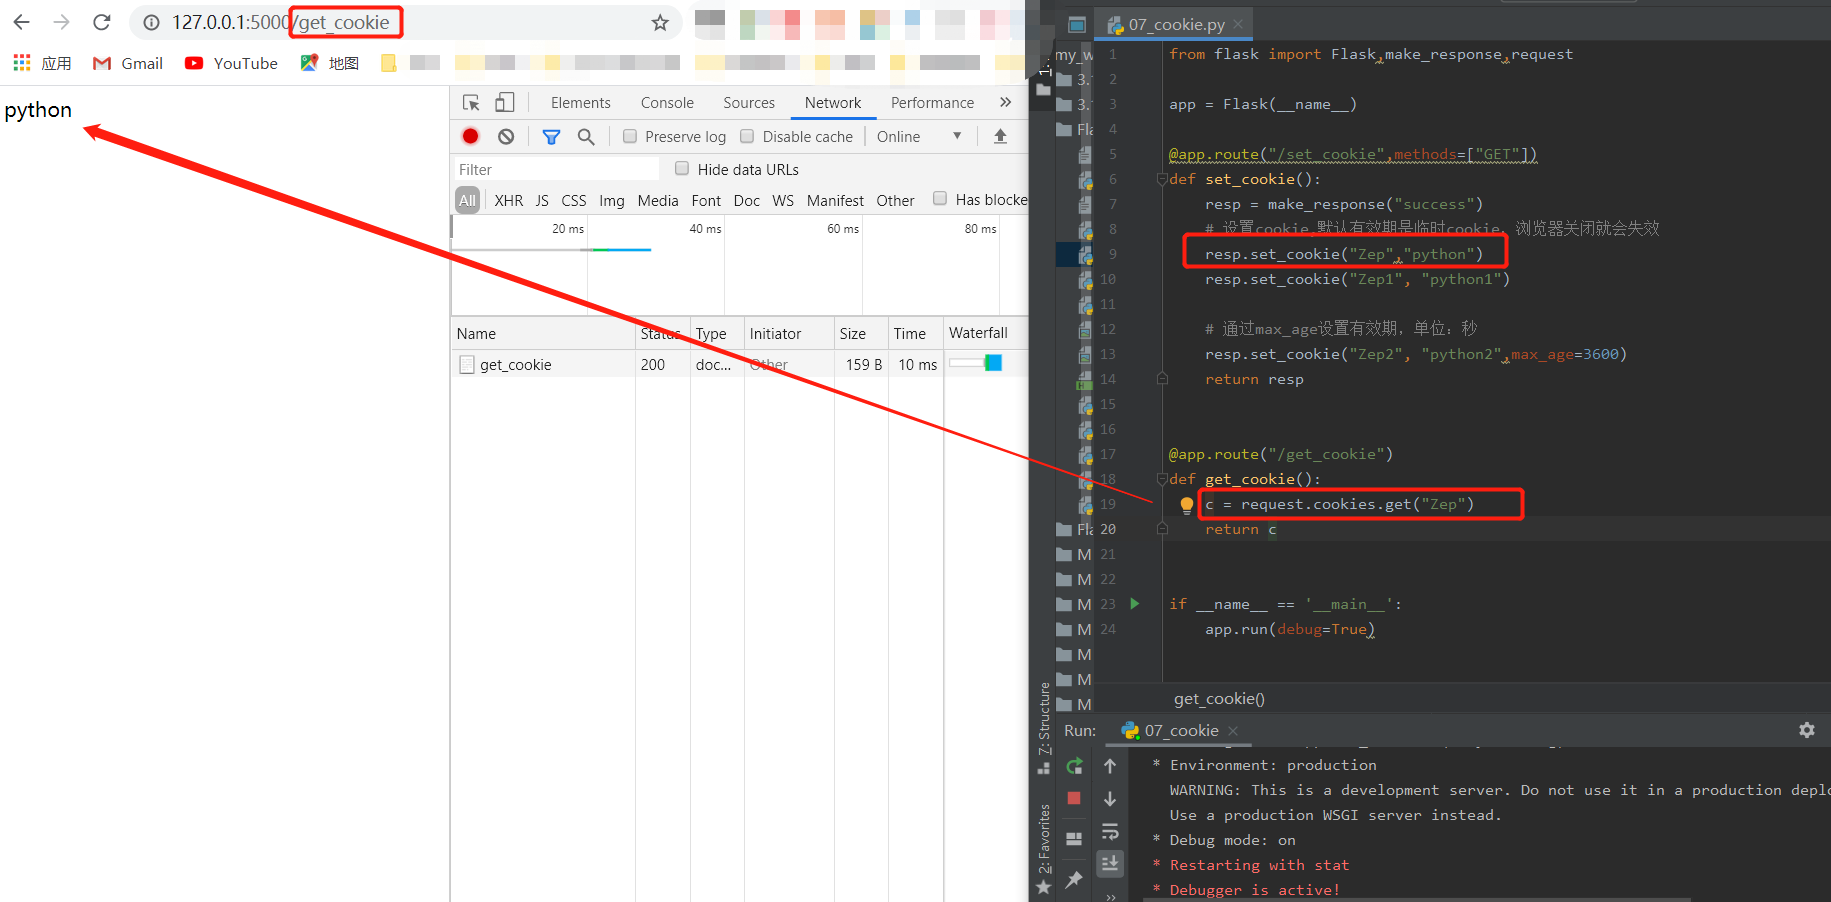The height and width of the screenshot is (902, 1831).
Task: Check Hide data URLs
Action: (x=682, y=169)
